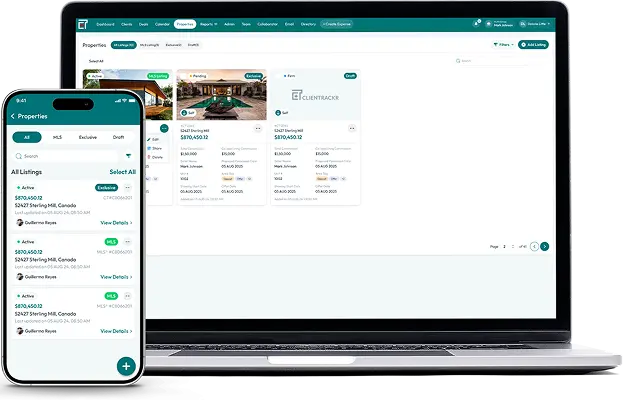The width and height of the screenshot is (623, 400).
Task: Tap the All tab on phone
Action: point(27,137)
